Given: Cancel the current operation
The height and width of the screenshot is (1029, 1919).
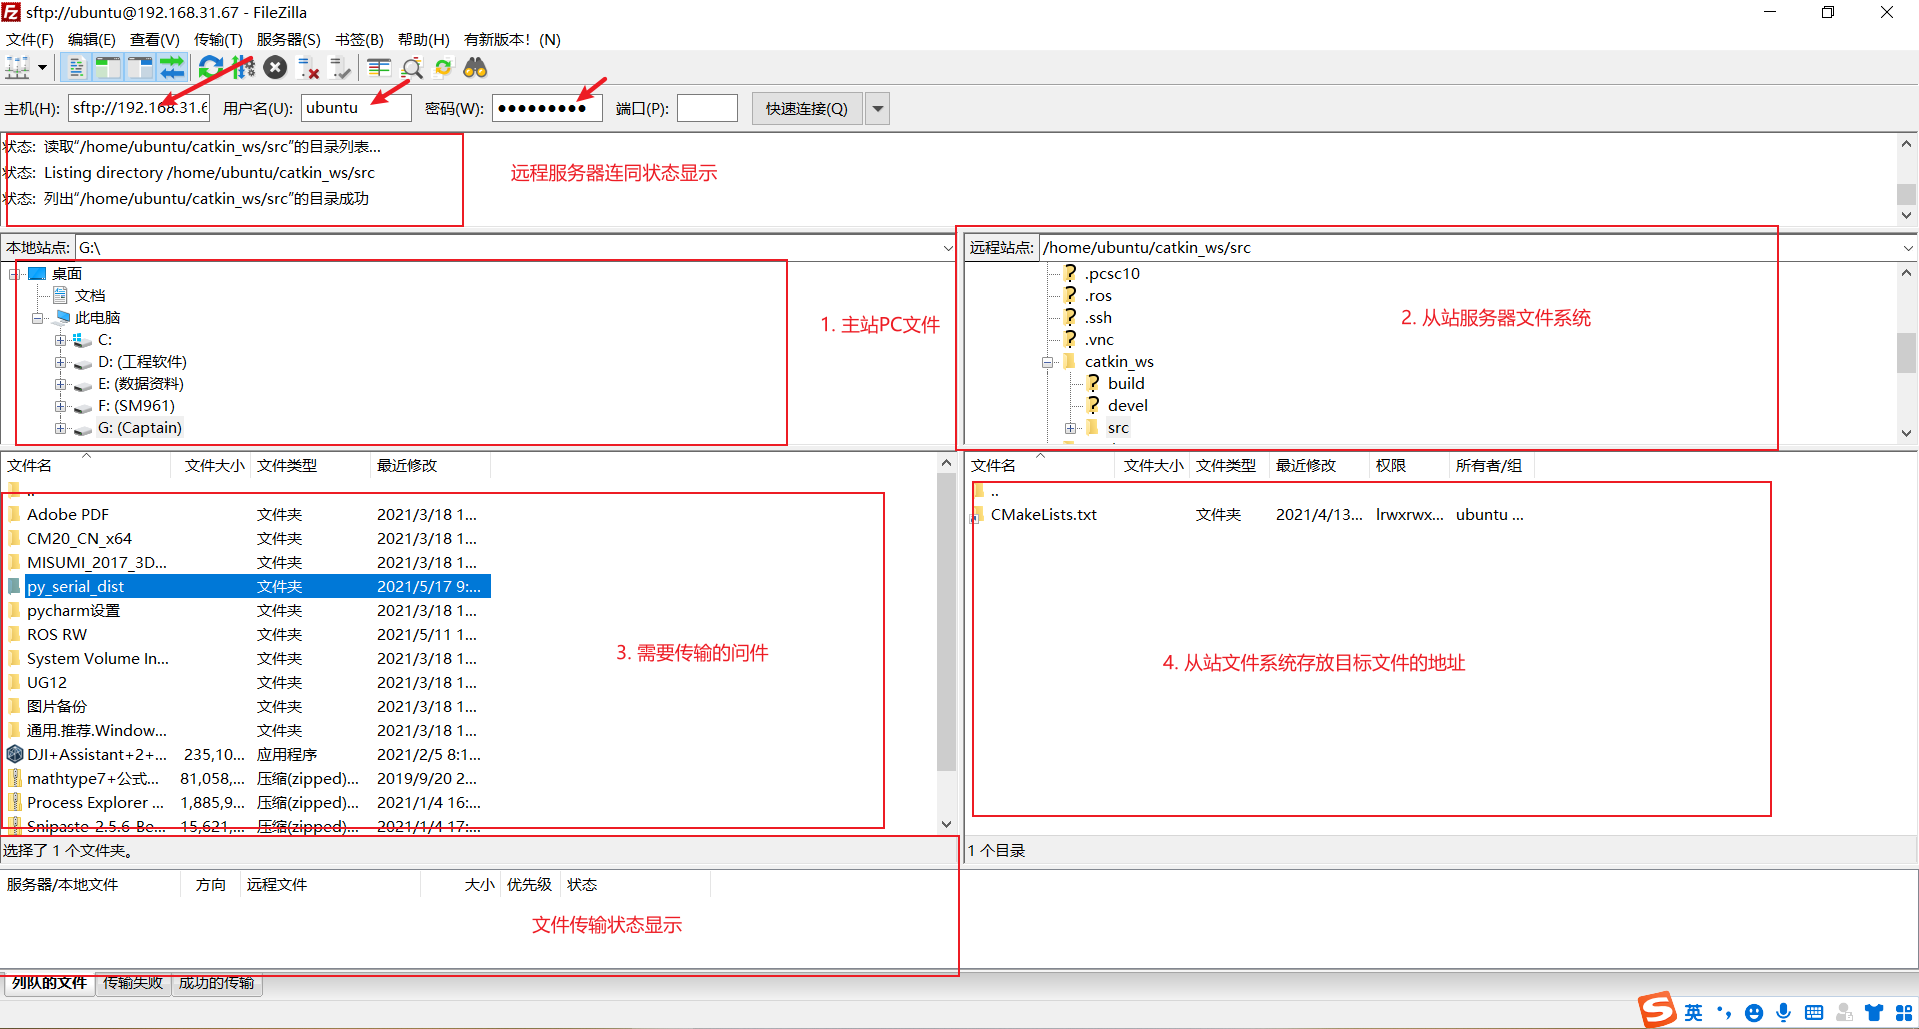Looking at the screenshot, I should point(276,68).
